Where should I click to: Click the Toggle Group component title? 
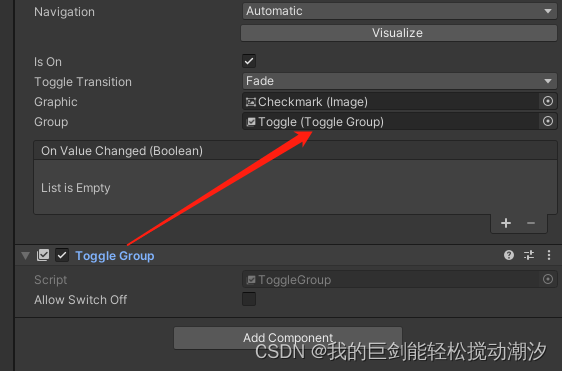pos(115,256)
